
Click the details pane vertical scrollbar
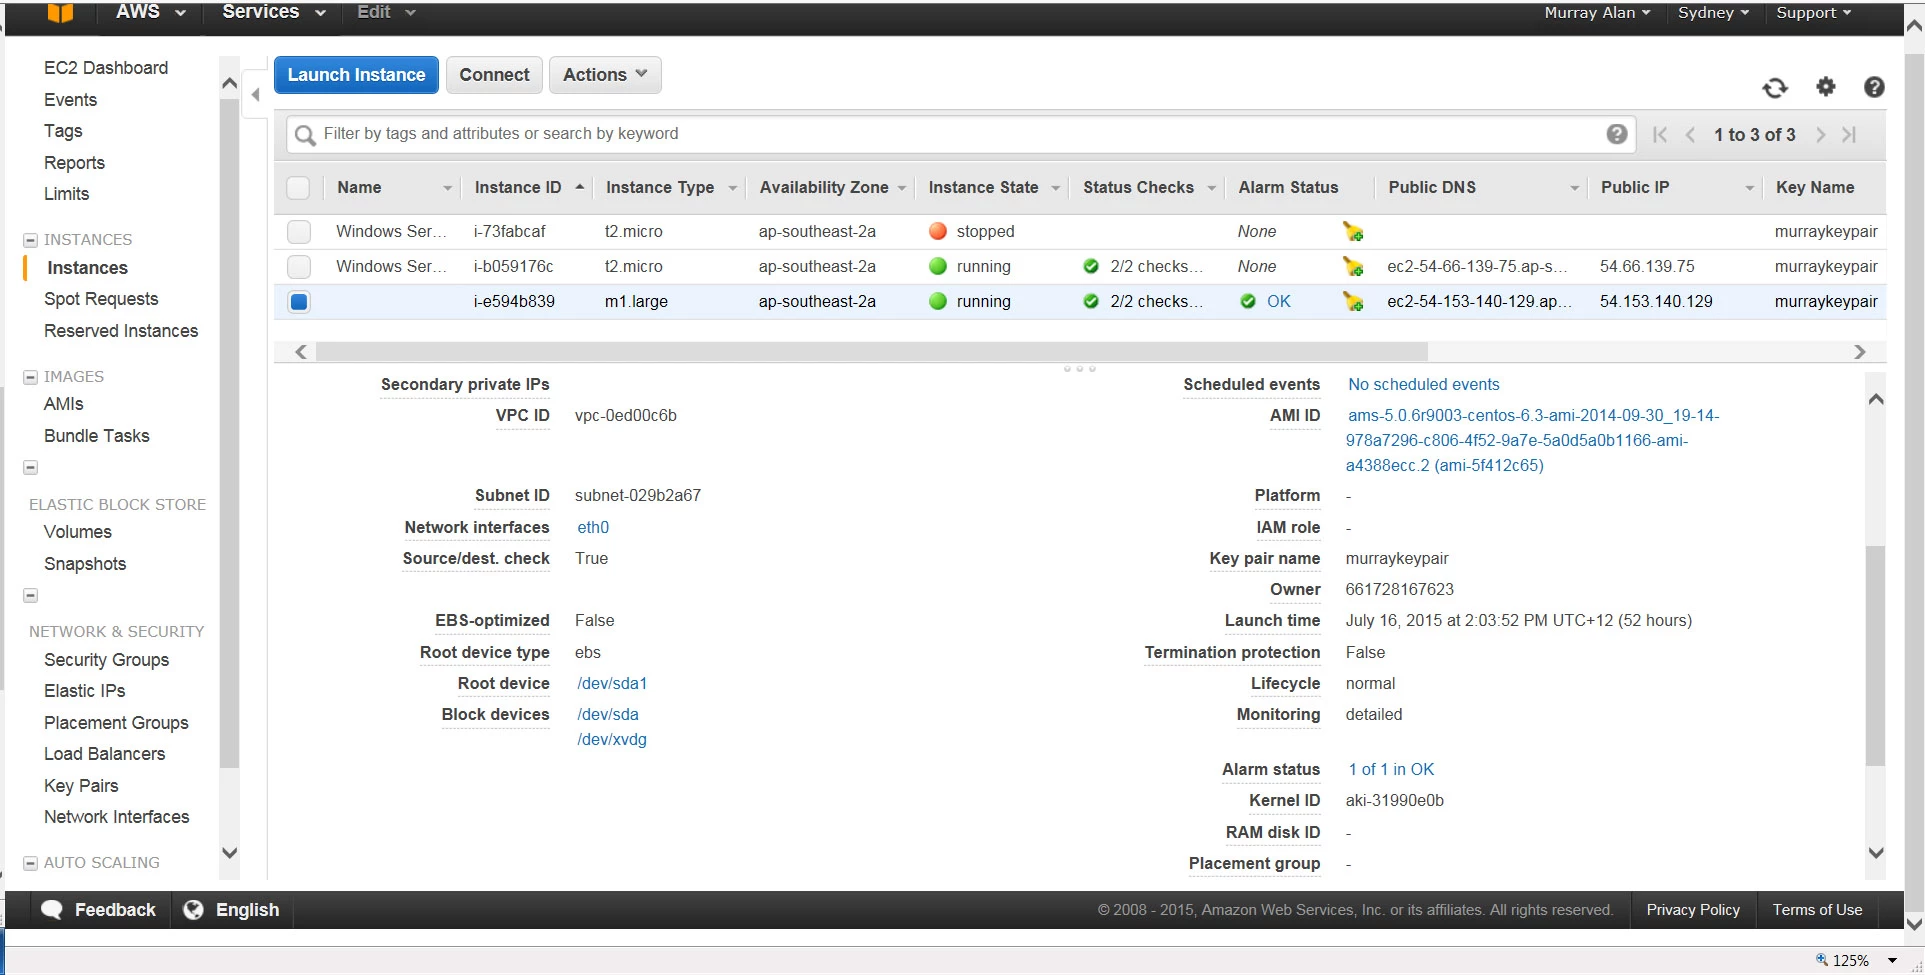click(1875, 657)
